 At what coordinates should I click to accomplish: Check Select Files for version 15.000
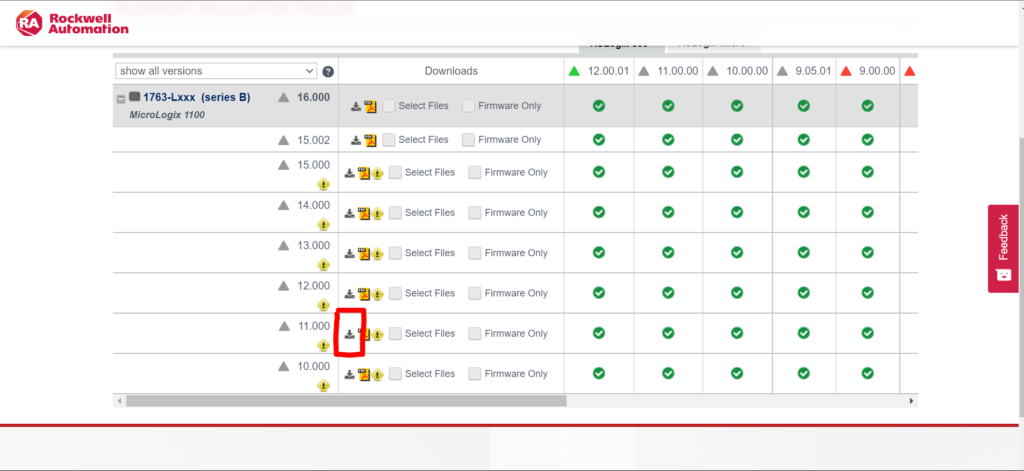396,172
